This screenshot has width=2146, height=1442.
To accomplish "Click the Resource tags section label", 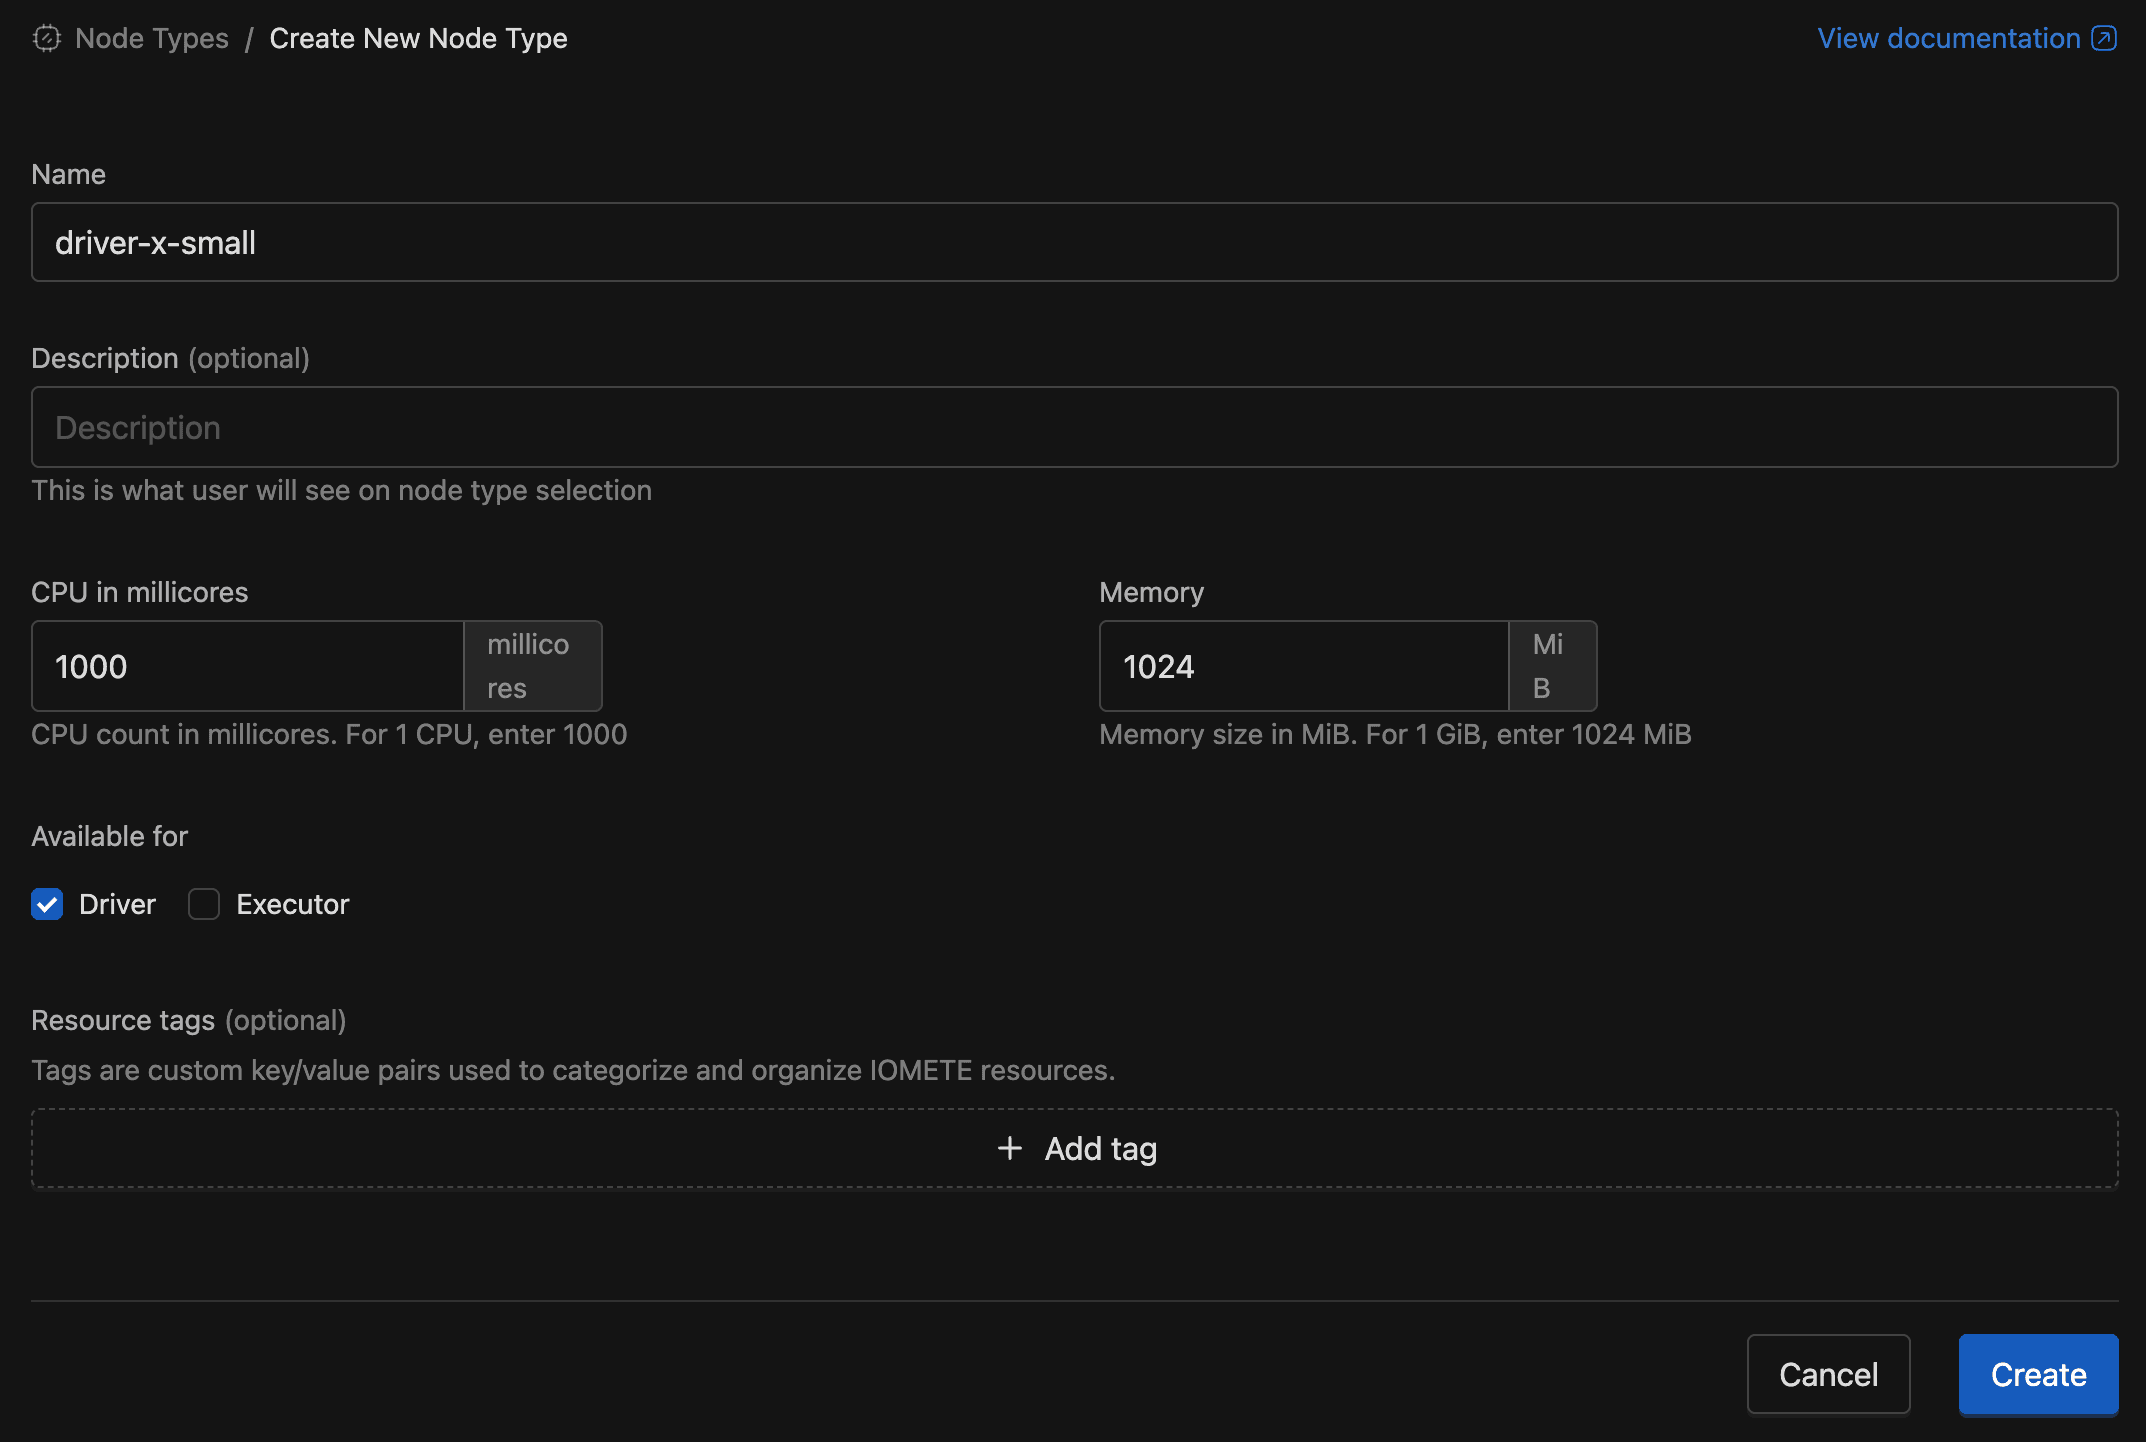I will coord(123,1020).
